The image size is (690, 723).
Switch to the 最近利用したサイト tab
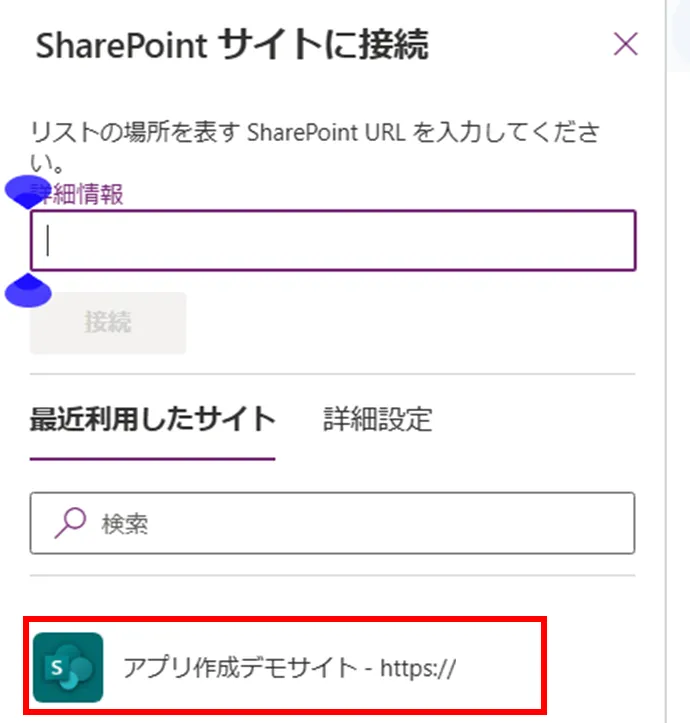(152, 419)
